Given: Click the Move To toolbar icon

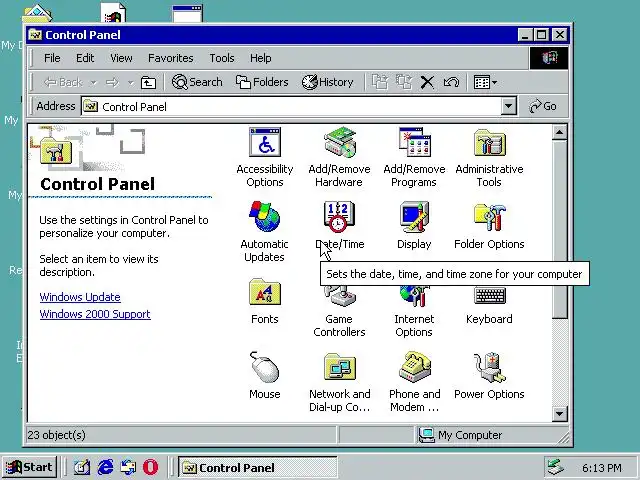Looking at the screenshot, I should pyautogui.click(x=380, y=82).
